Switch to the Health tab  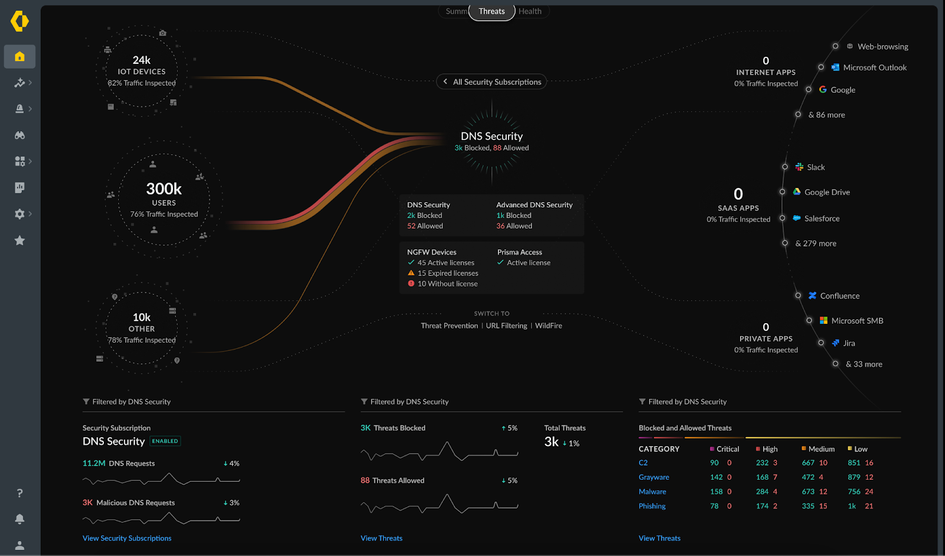click(x=530, y=11)
